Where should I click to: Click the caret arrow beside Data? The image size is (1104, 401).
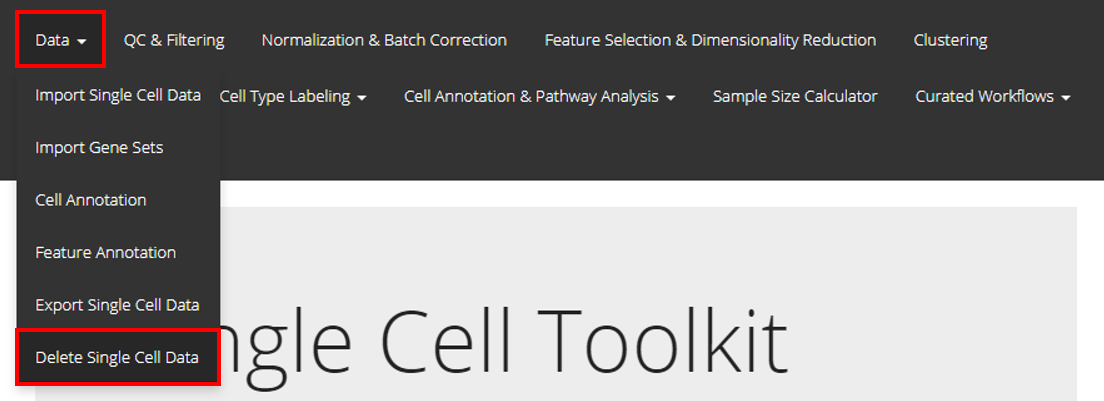[81, 41]
